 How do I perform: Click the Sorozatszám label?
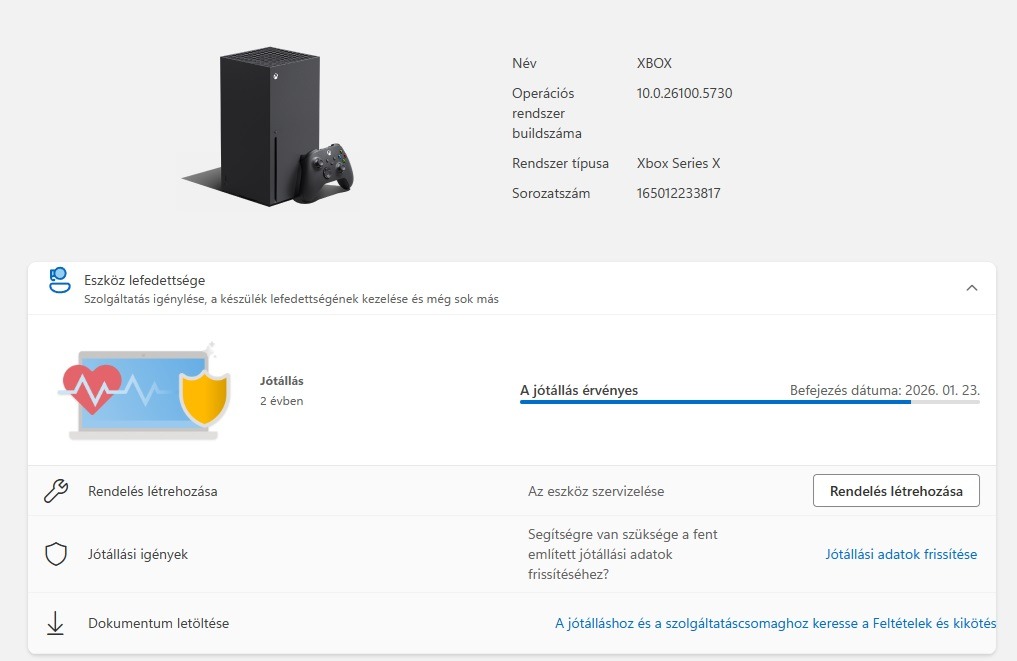(x=551, y=193)
